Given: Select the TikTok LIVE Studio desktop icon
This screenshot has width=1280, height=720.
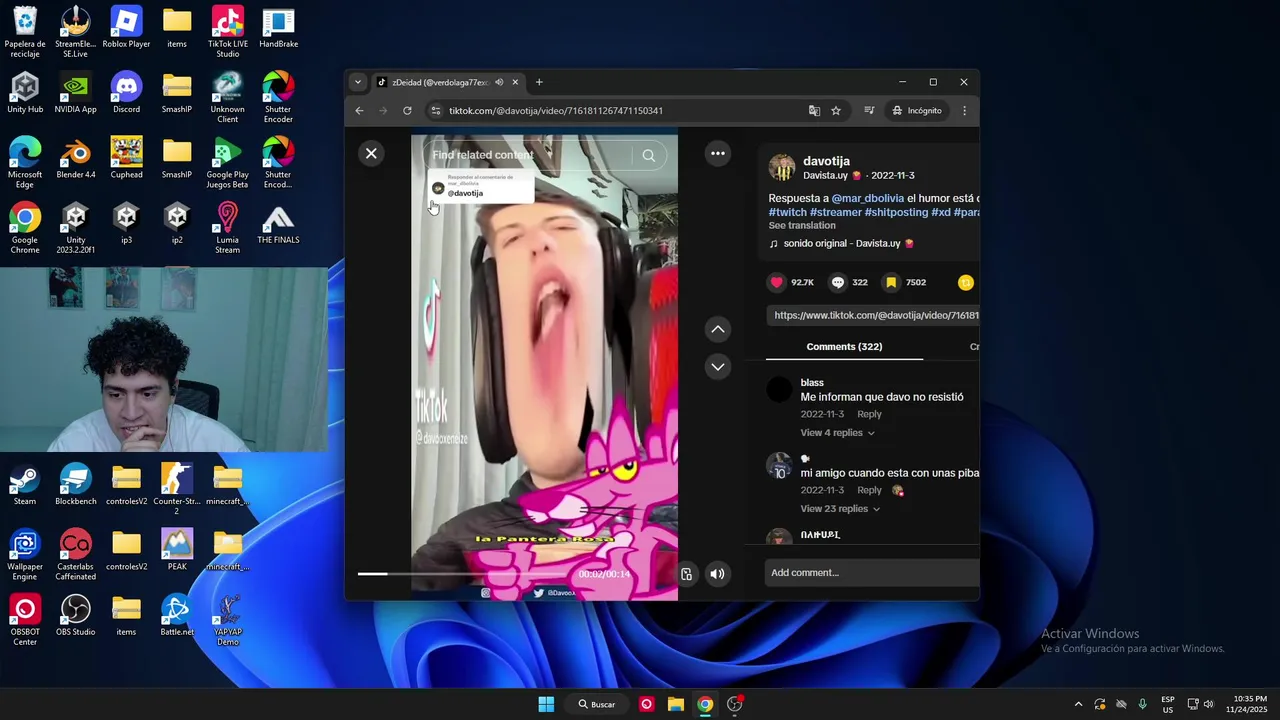Looking at the screenshot, I should [x=228, y=32].
